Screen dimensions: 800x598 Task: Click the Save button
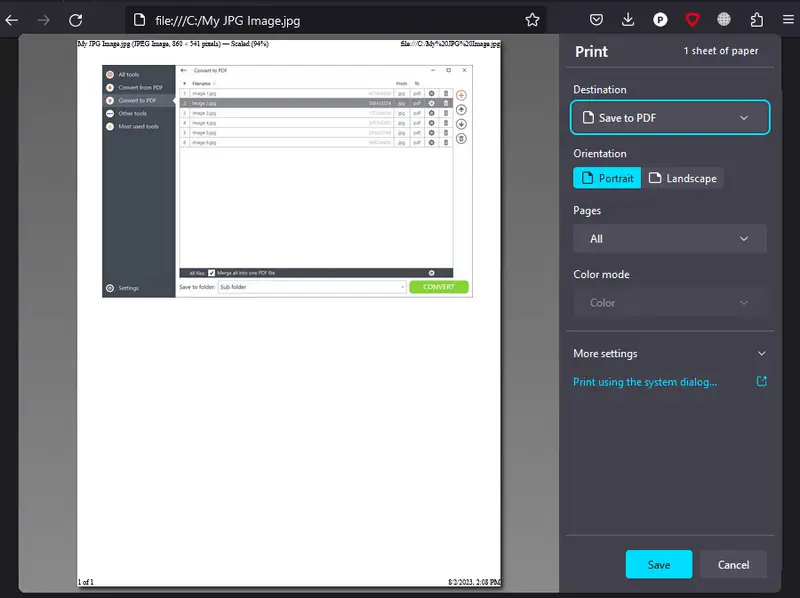[658, 564]
